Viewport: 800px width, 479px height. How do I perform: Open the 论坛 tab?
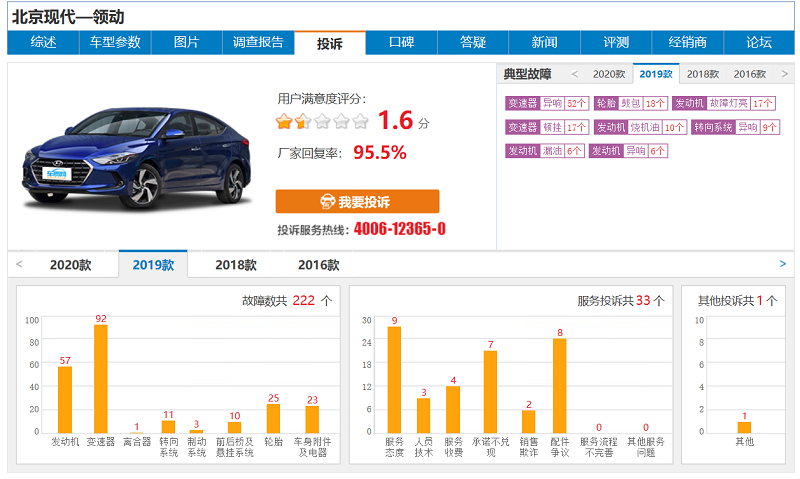coord(759,42)
